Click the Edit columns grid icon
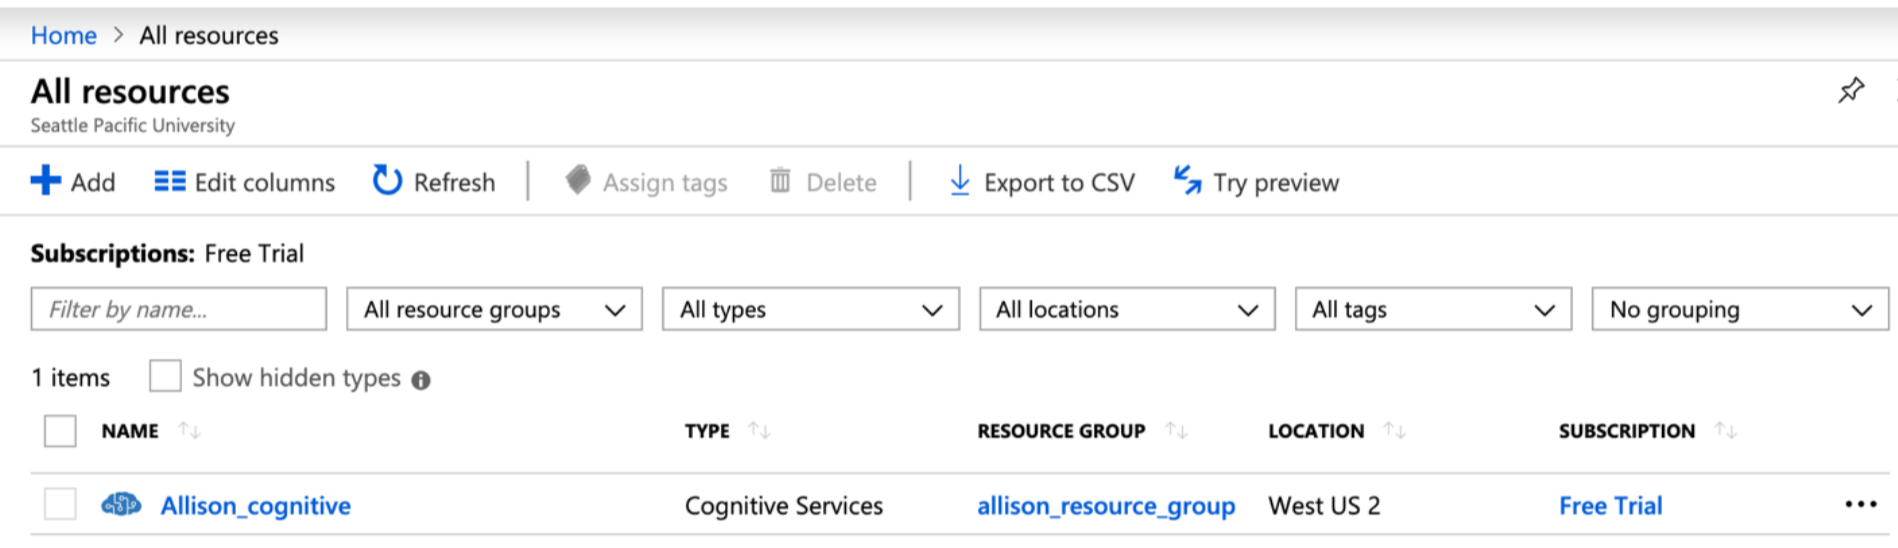The height and width of the screenshot is (548, 1898). click(x=169, y=181)
